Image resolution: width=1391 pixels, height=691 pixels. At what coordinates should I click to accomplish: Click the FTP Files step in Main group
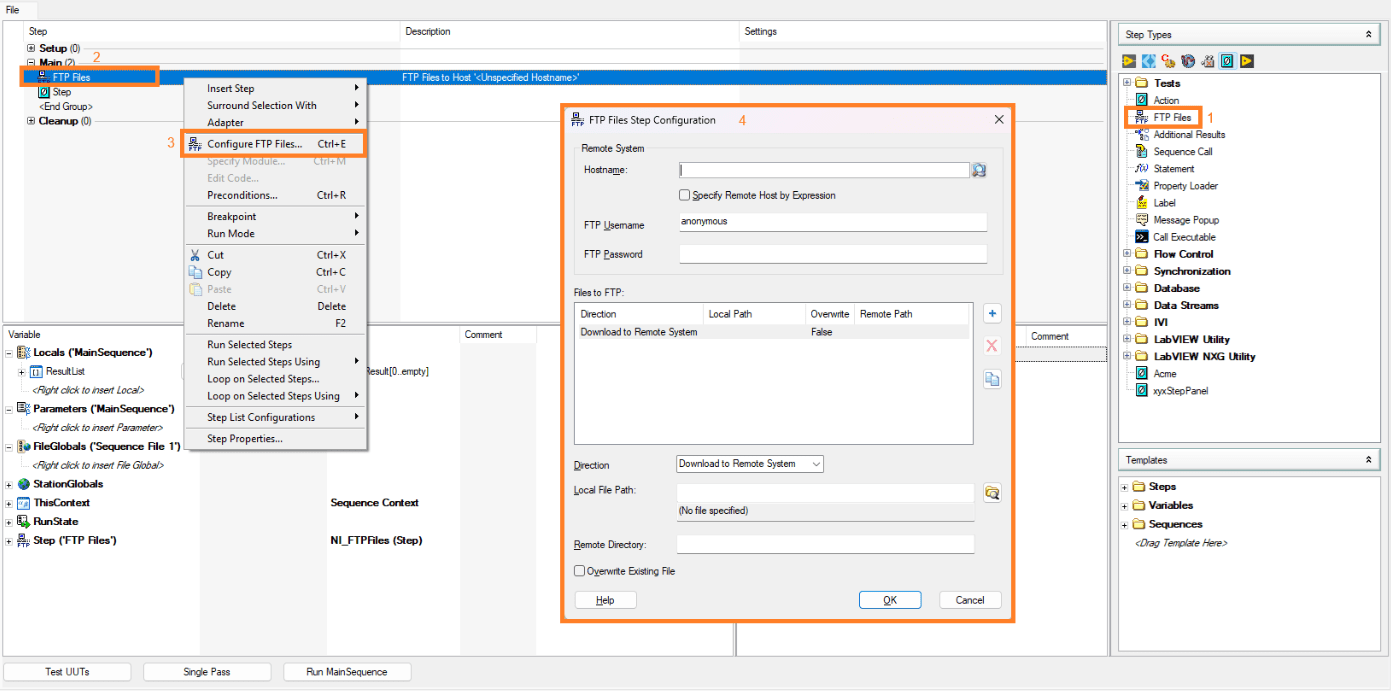pyautogui.click(x=72, y=77)
